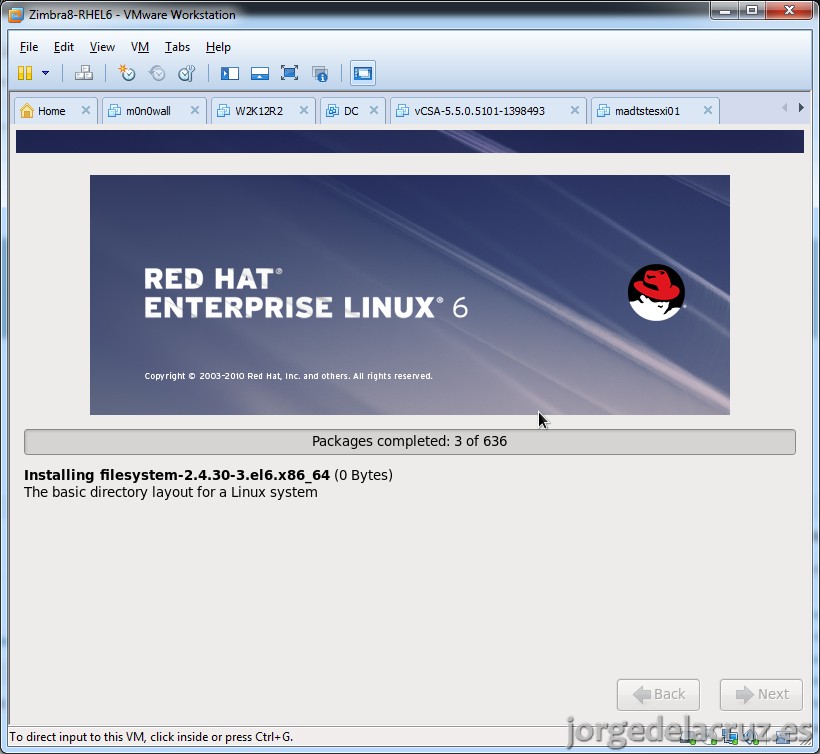Open the VM menu
The width and height of the screenshot is (820, 754).
click(140, 47)
